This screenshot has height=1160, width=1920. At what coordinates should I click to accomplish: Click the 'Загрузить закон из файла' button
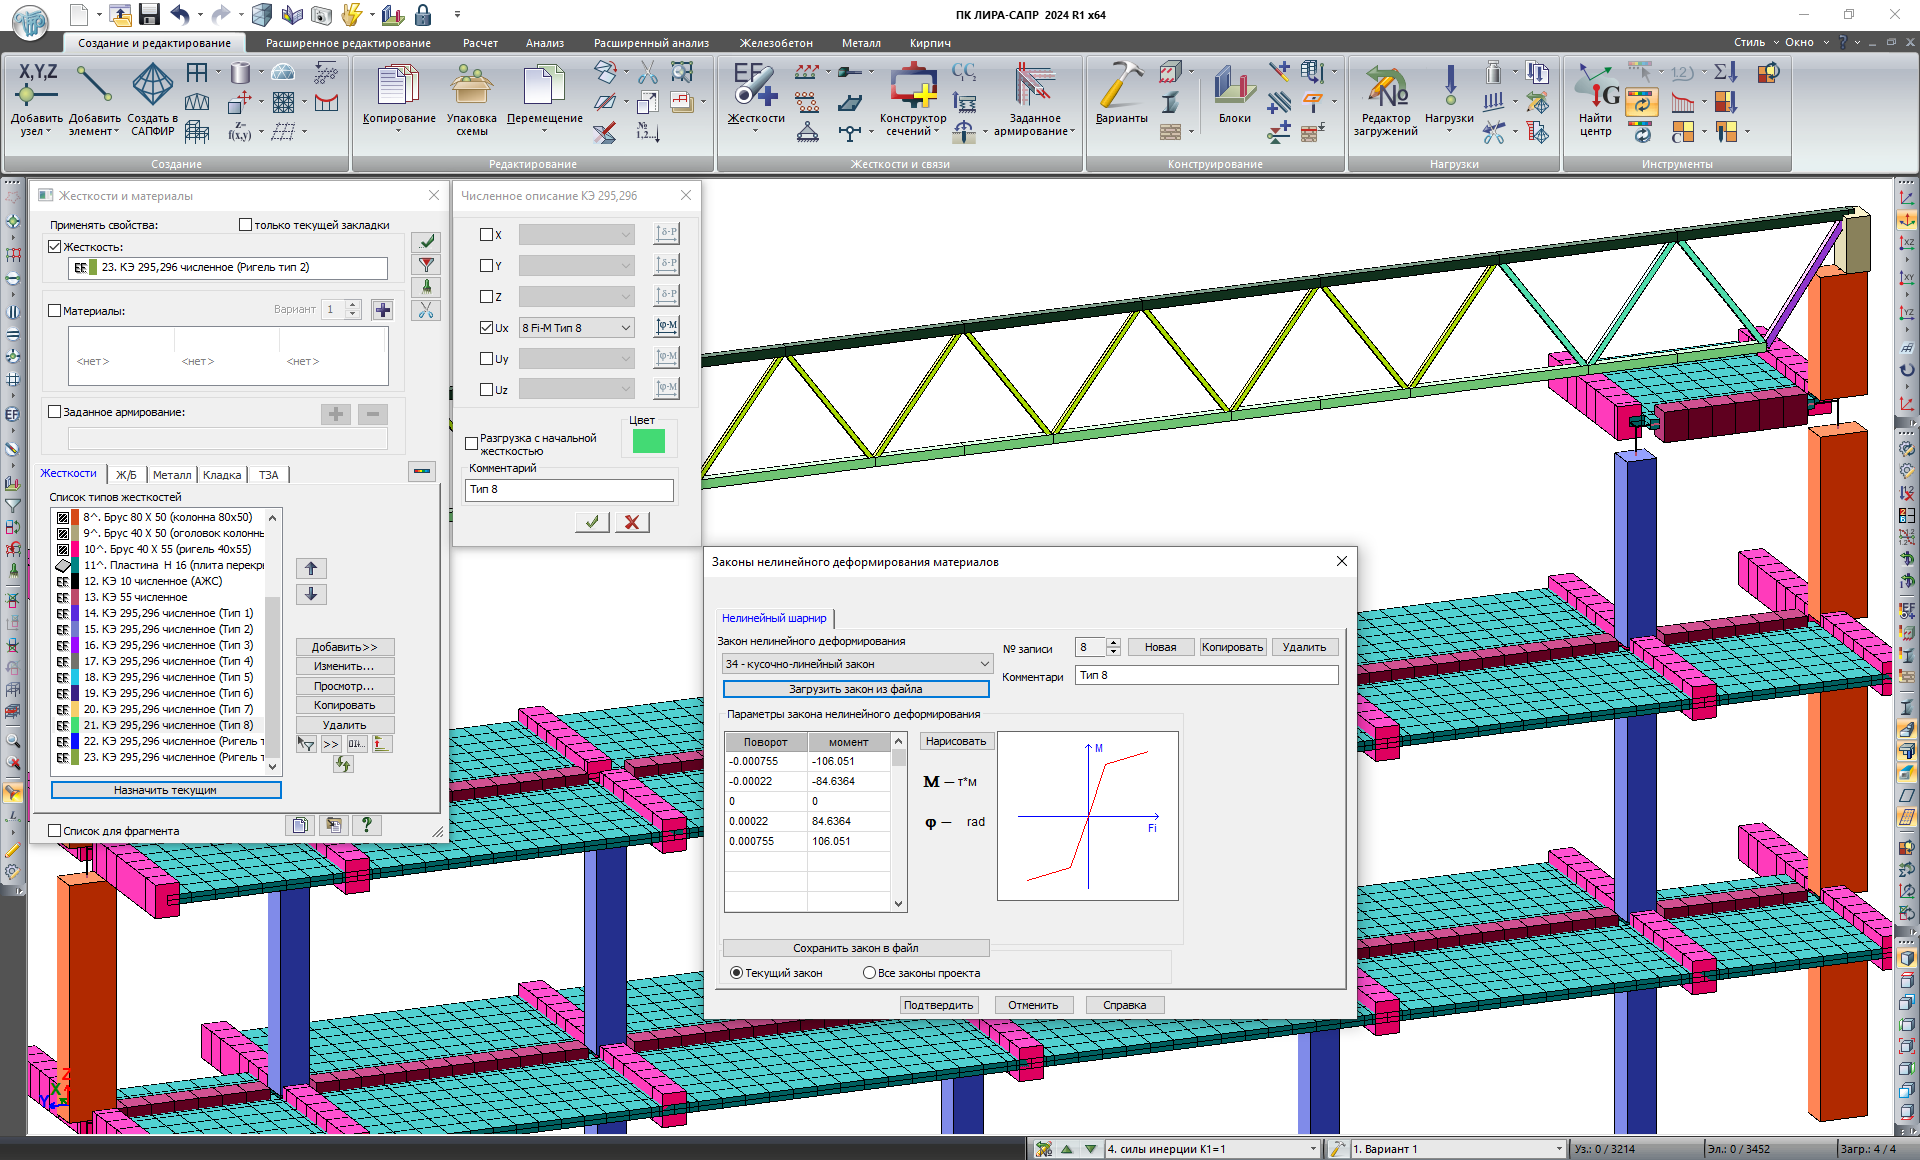tap(855, 689)
